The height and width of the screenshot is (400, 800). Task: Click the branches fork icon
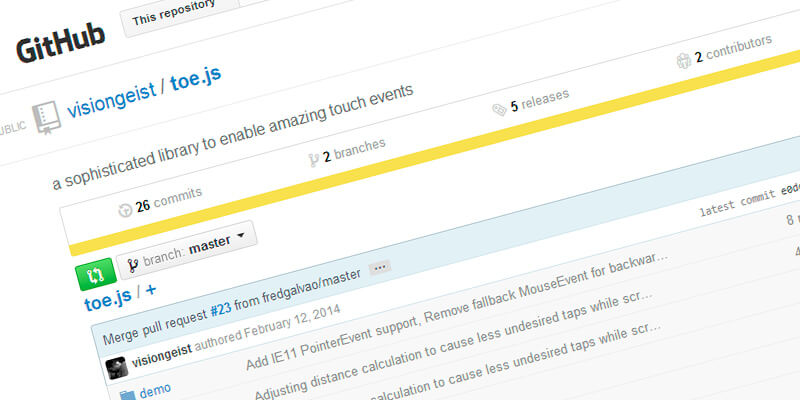click(x=313, y=158)
